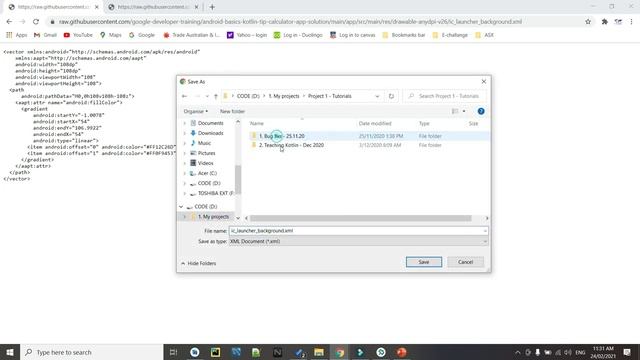
Task: Open recent locations dropdown arrow
Action: (x=207, y=96)
